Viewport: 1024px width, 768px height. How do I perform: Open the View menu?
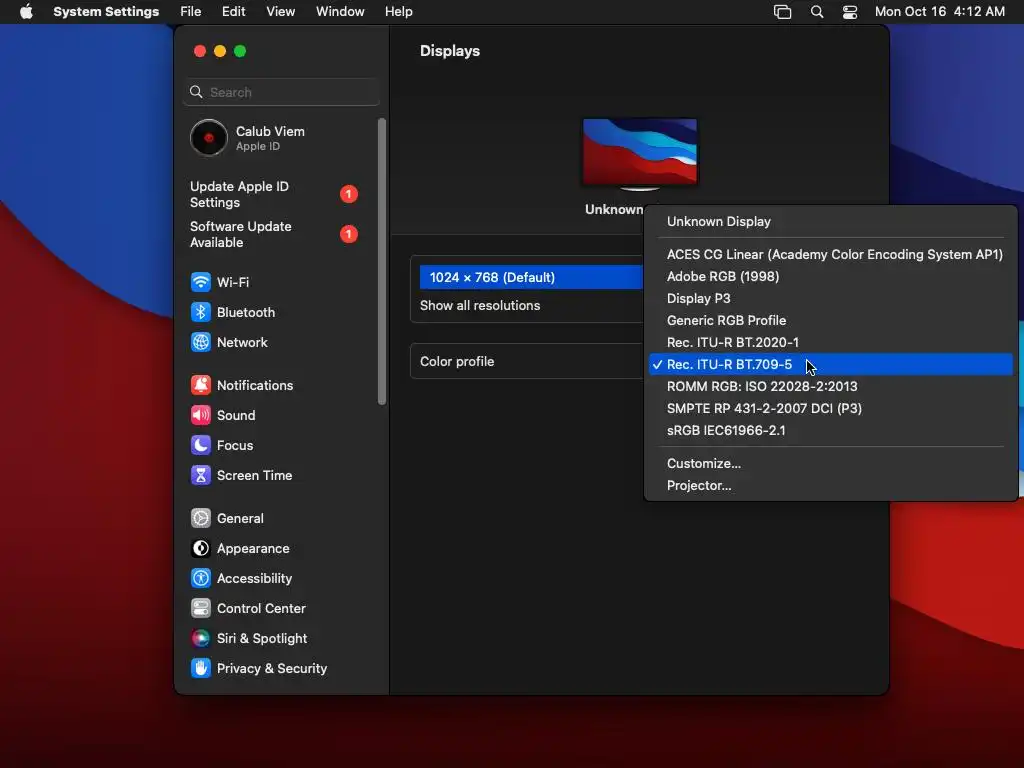click(280, 12)
